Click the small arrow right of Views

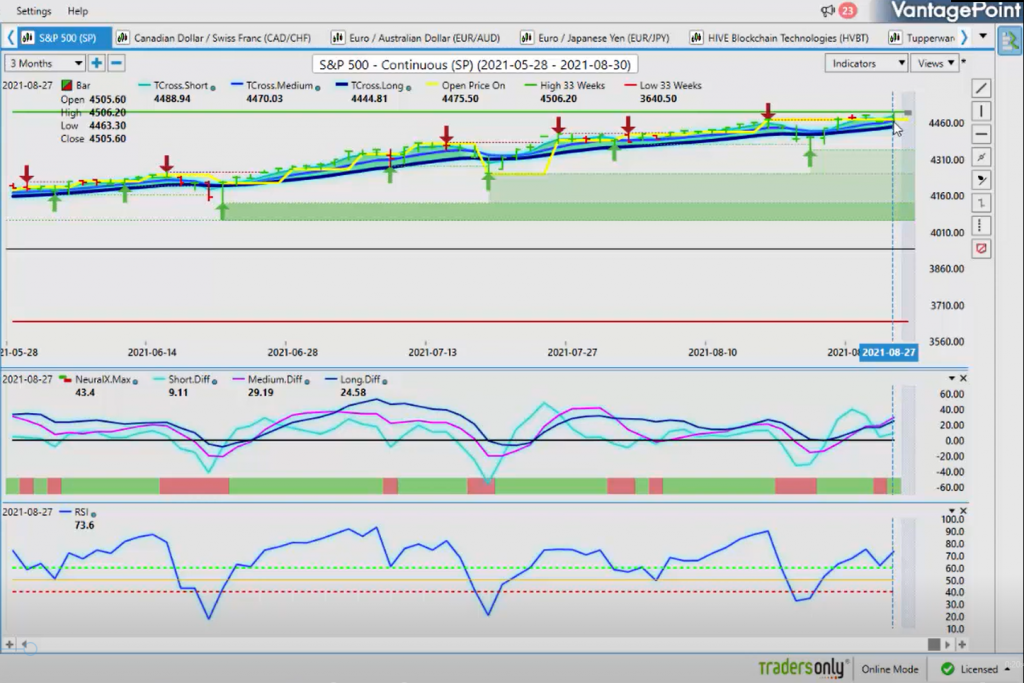click(964, 61)
